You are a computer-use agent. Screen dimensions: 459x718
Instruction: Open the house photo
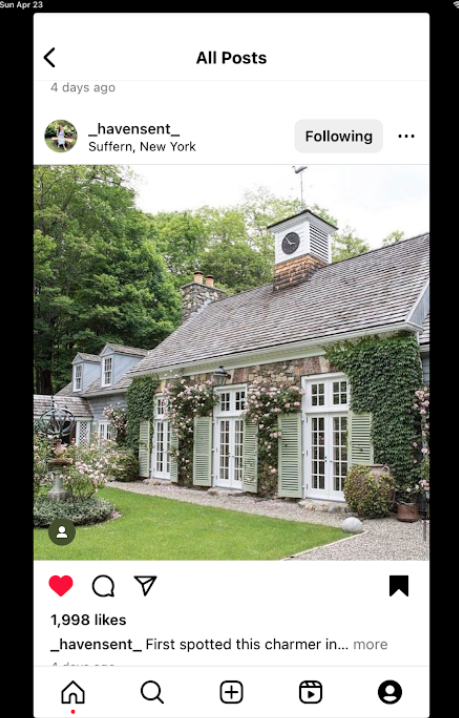(231, 362)
